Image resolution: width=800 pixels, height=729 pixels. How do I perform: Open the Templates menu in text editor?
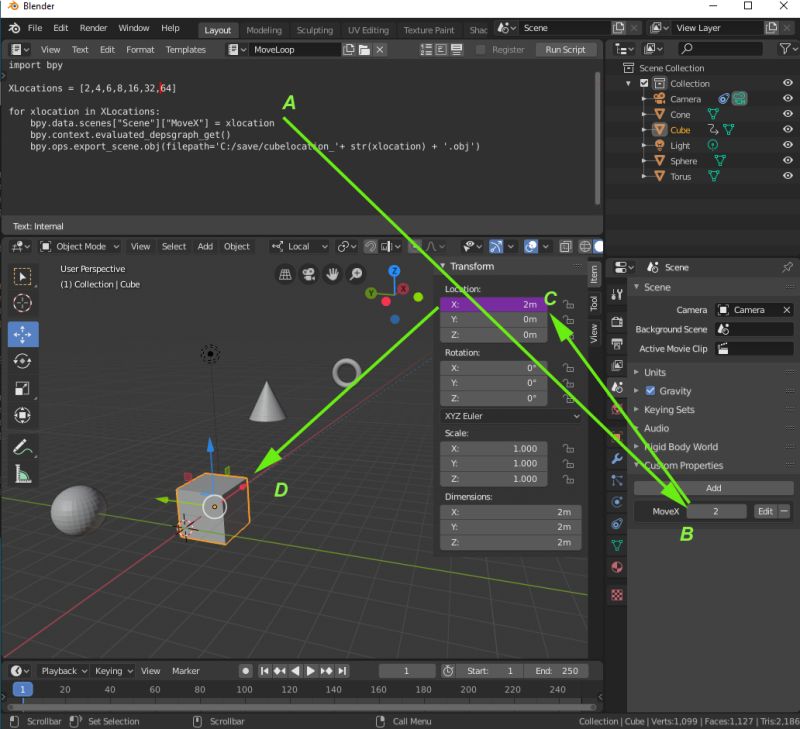[x=186, y=49]
